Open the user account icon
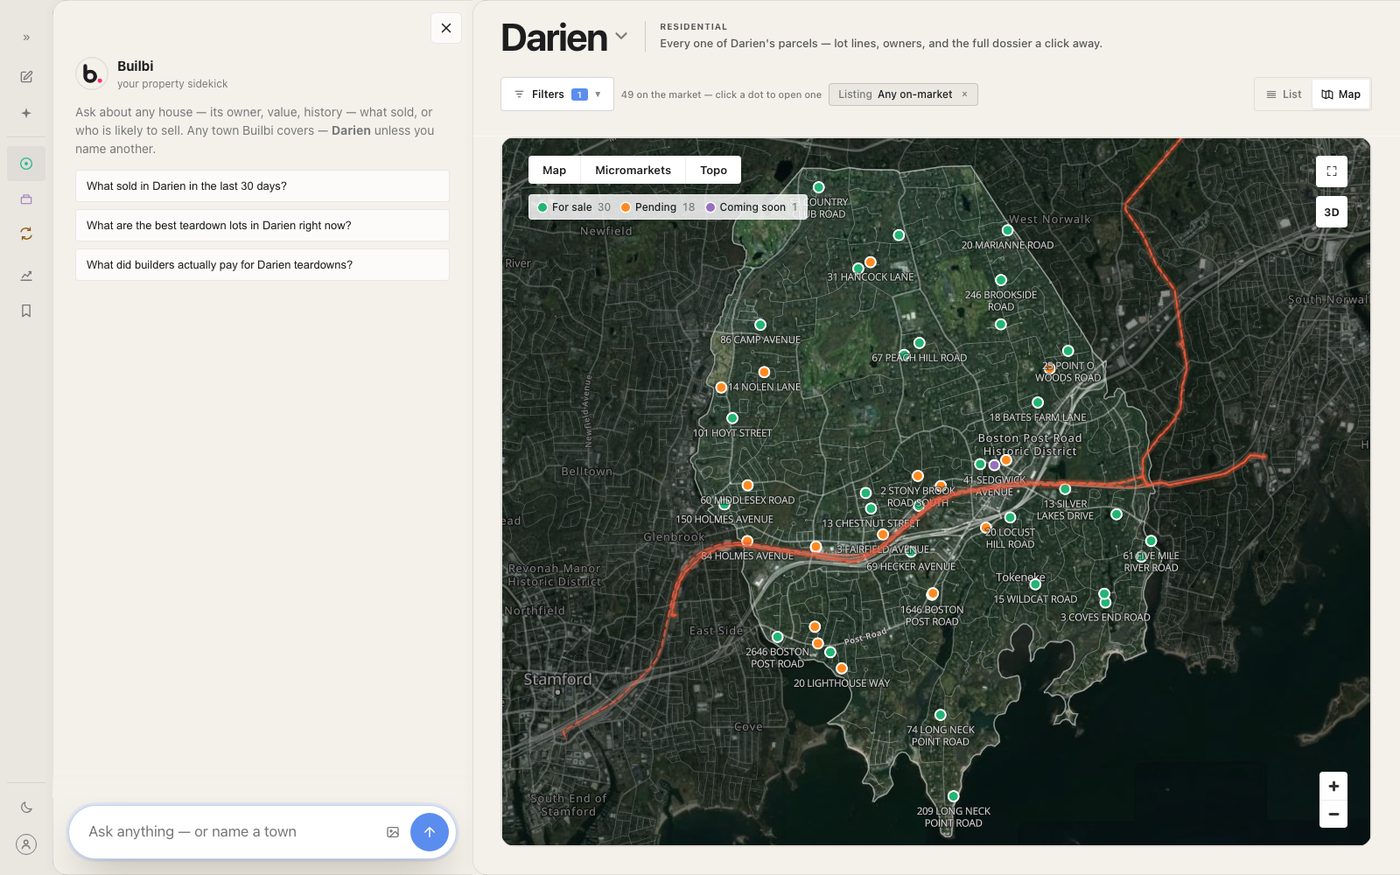 [x=26, y=844]
